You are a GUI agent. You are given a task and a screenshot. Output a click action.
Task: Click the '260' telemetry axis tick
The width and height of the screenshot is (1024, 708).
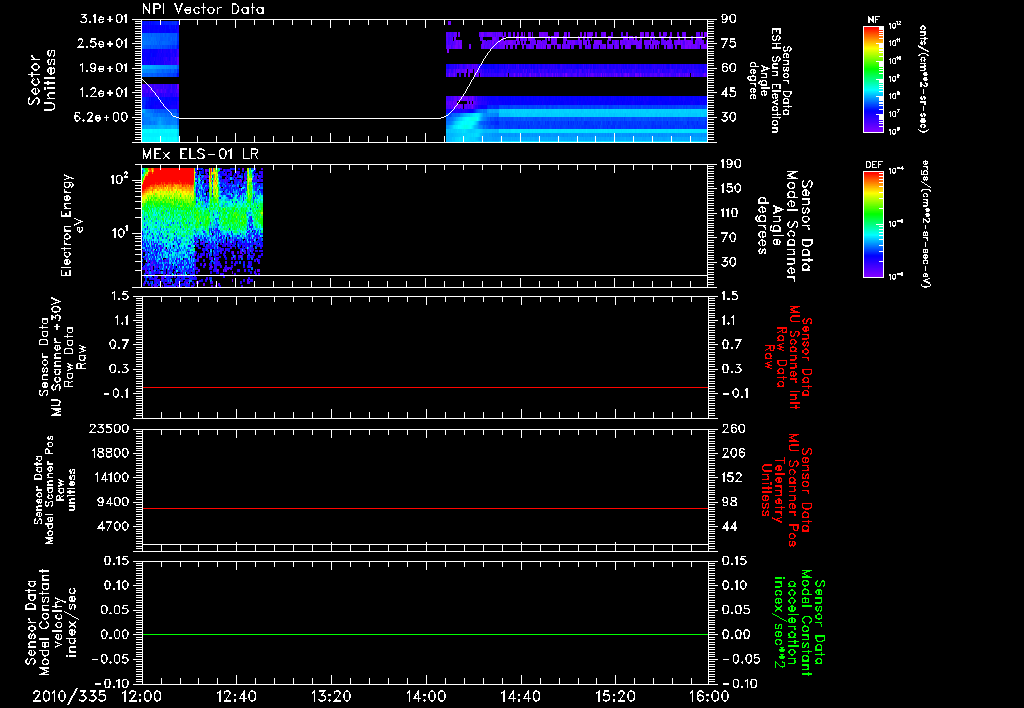(732, 428)
